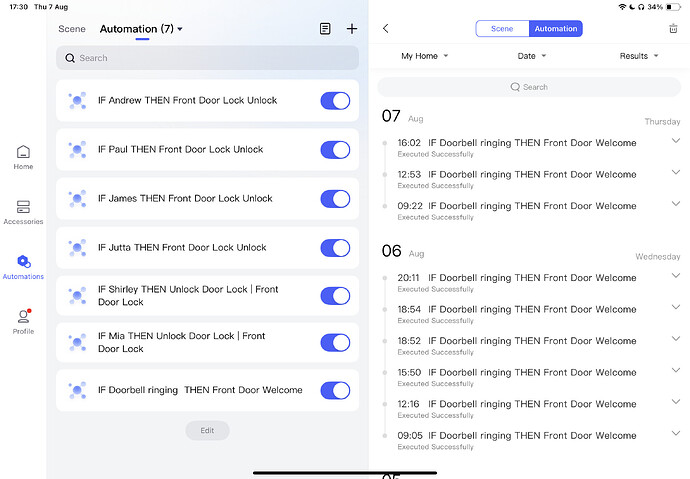The height and width of the screenshot is (479, 690).
Task: Click the automation list Search field
Action: [207, 58]
